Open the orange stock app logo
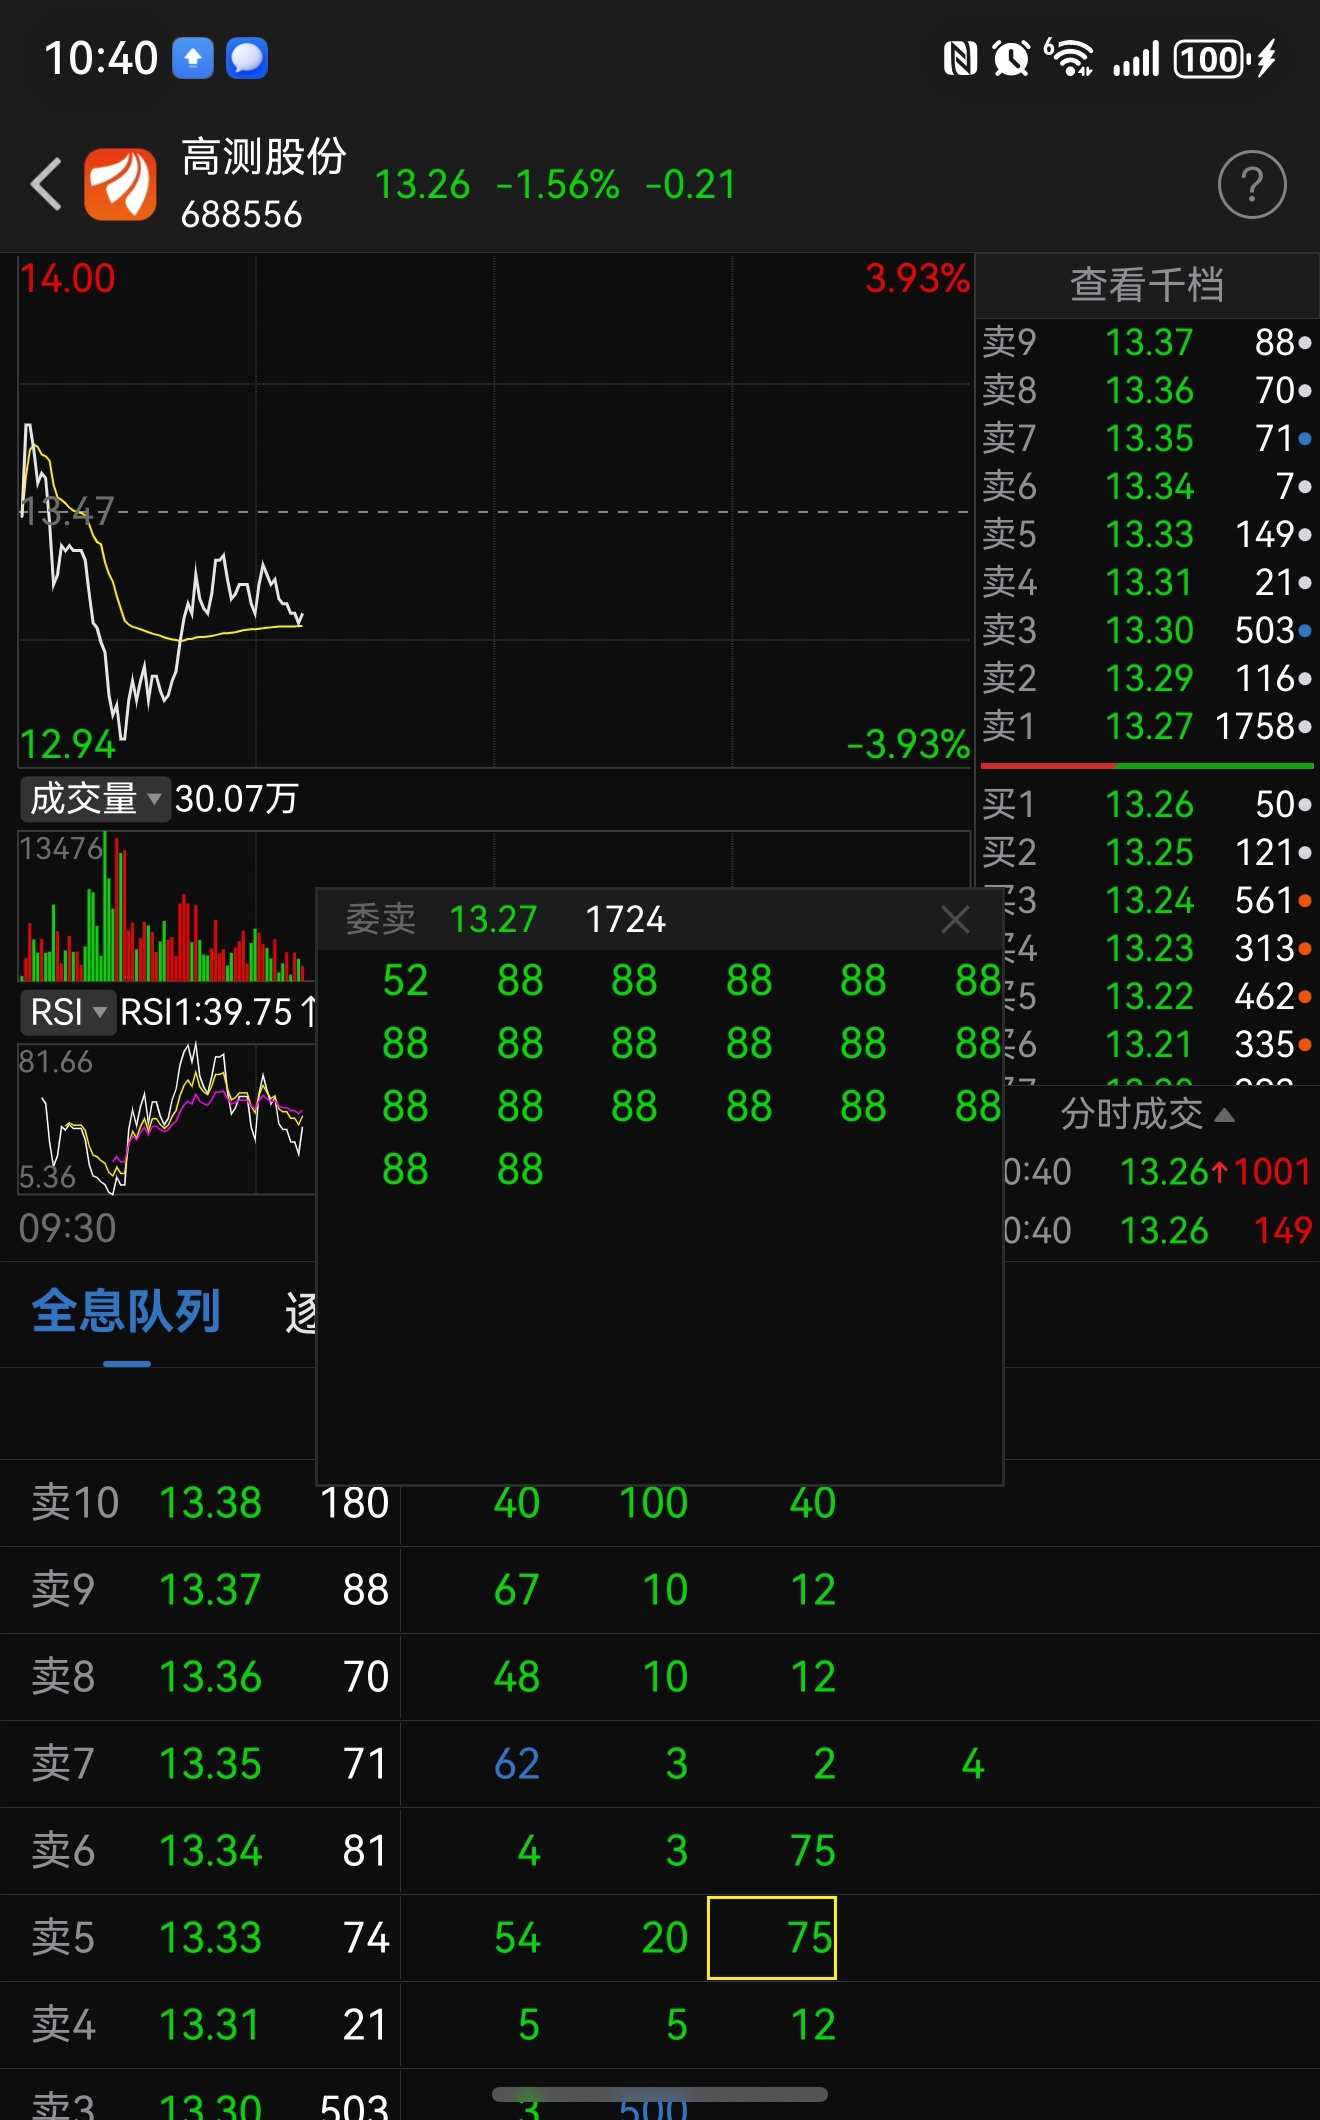 (120, 184)
